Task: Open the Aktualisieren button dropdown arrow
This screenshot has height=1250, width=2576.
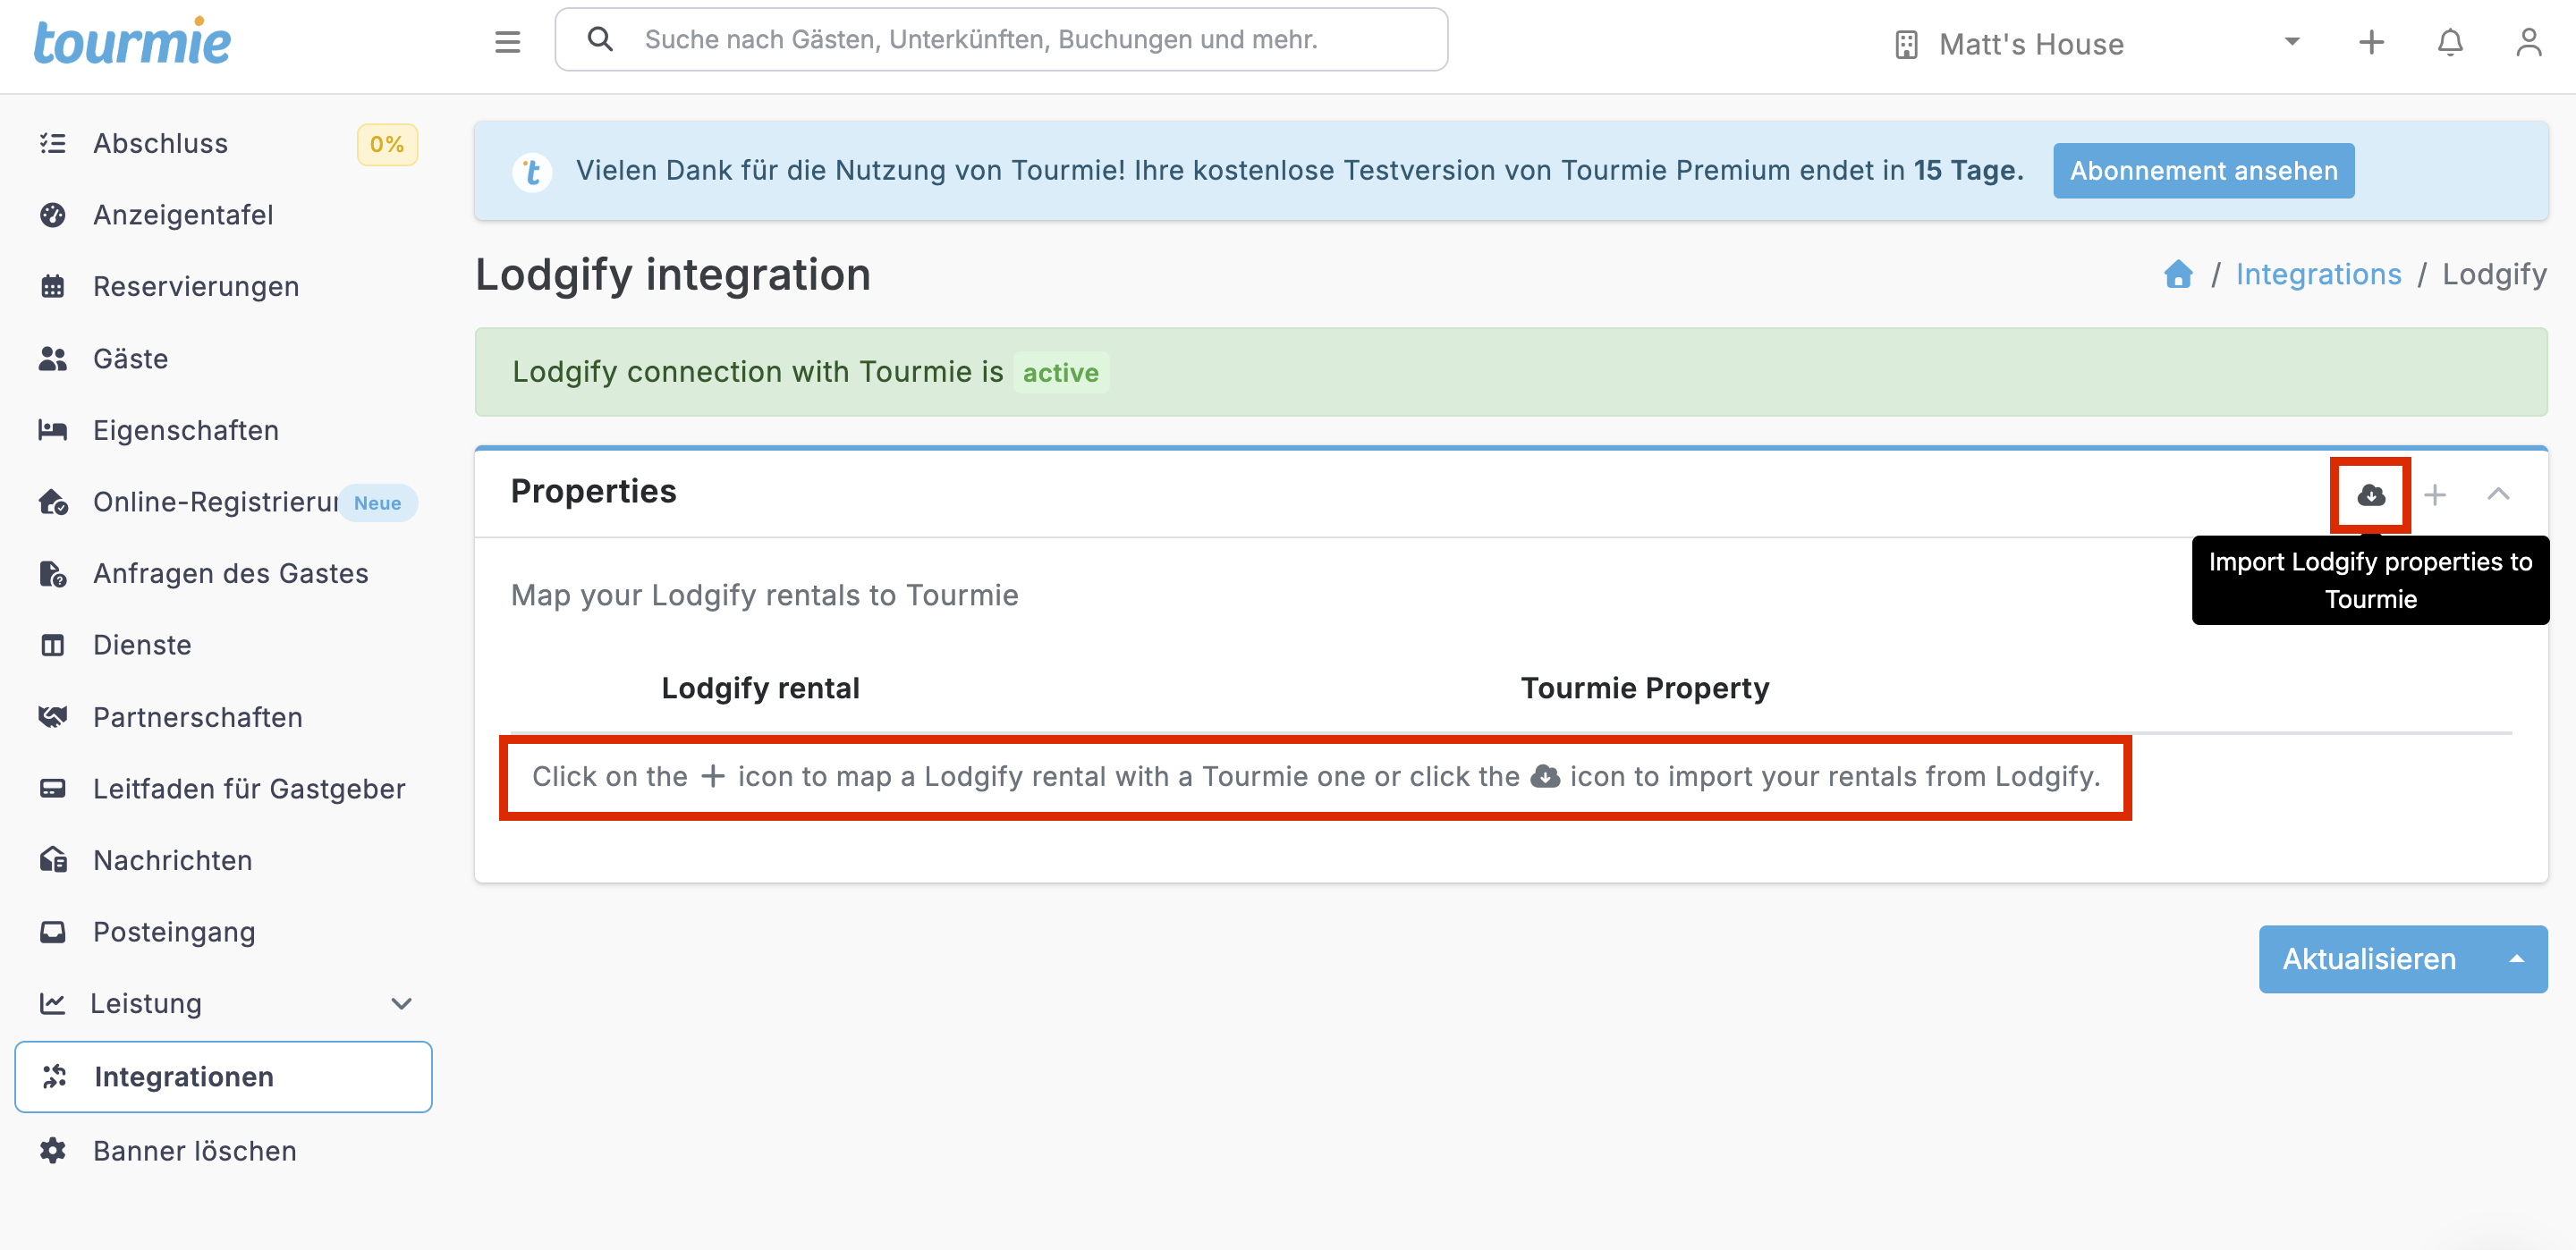Action: pos(2516,959)
